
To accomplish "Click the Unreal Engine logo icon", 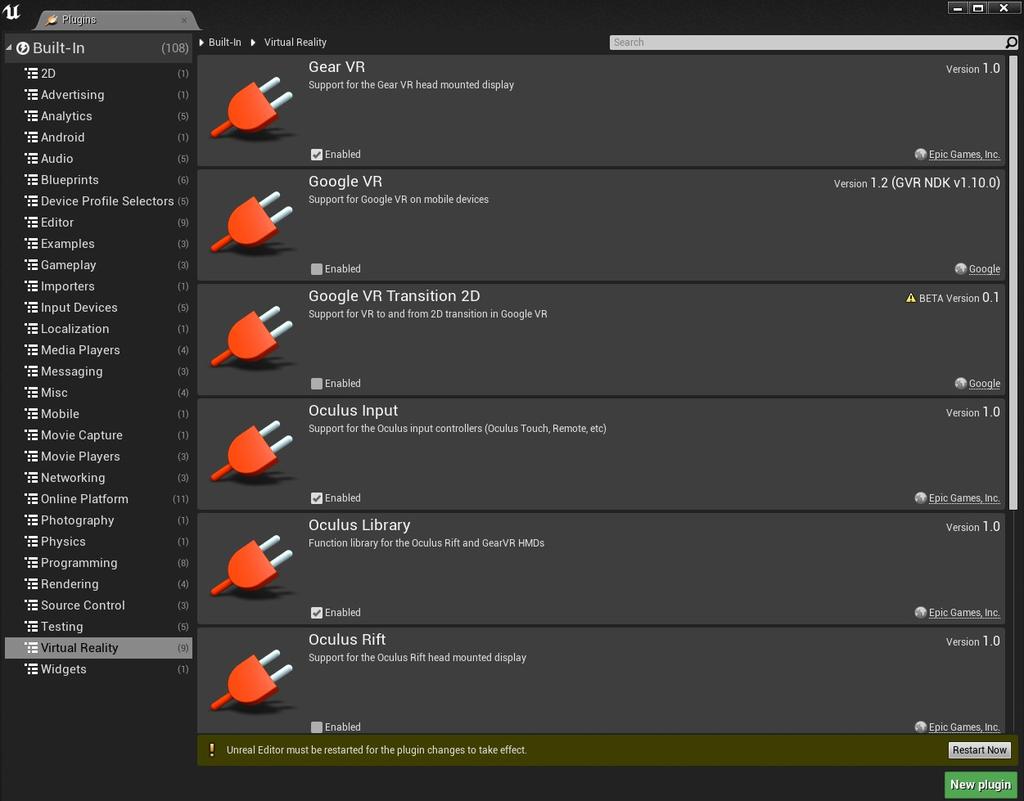I will click(x=12, y=12).
